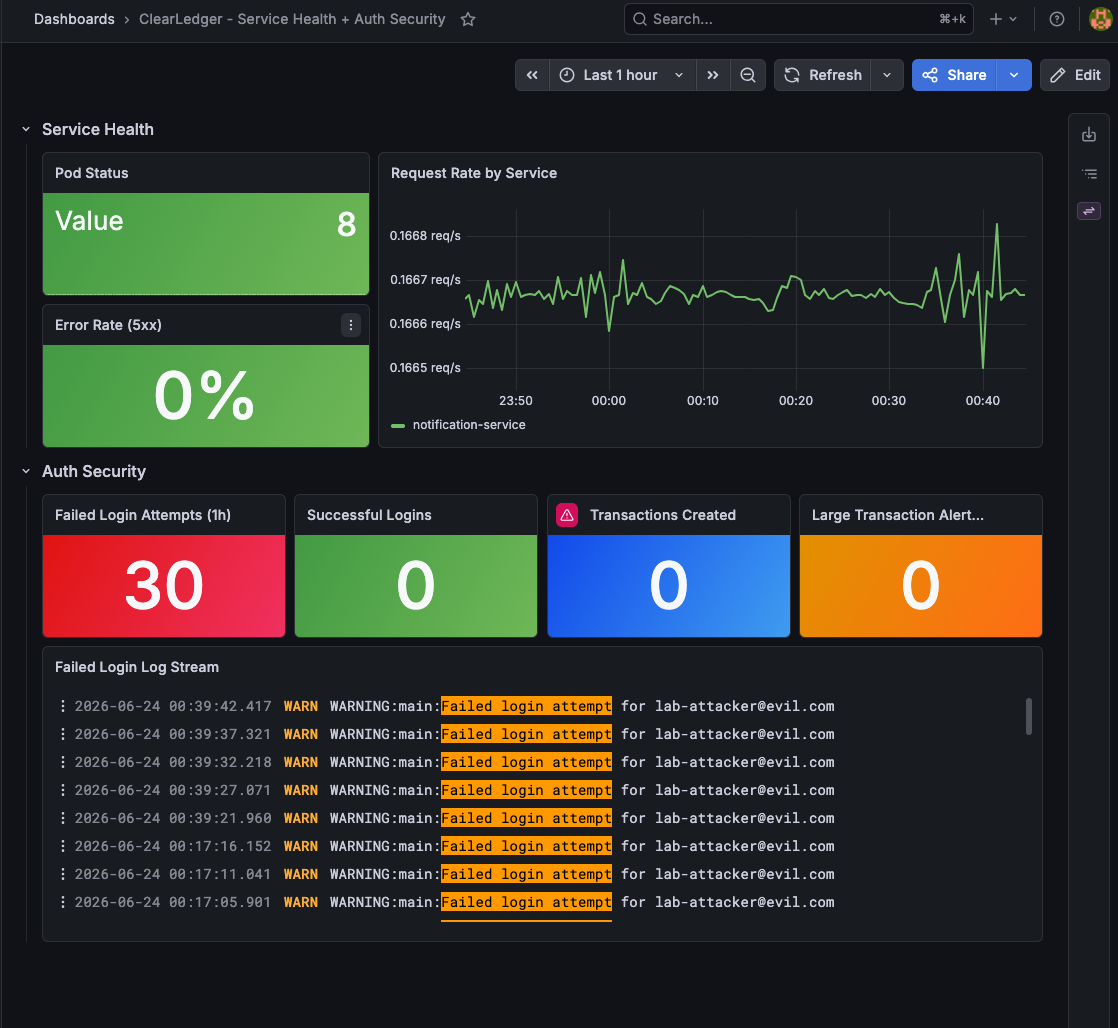Collapse the Service Health row
The height and width of the screenshot is (1028, 1118).
click(26, 129)
